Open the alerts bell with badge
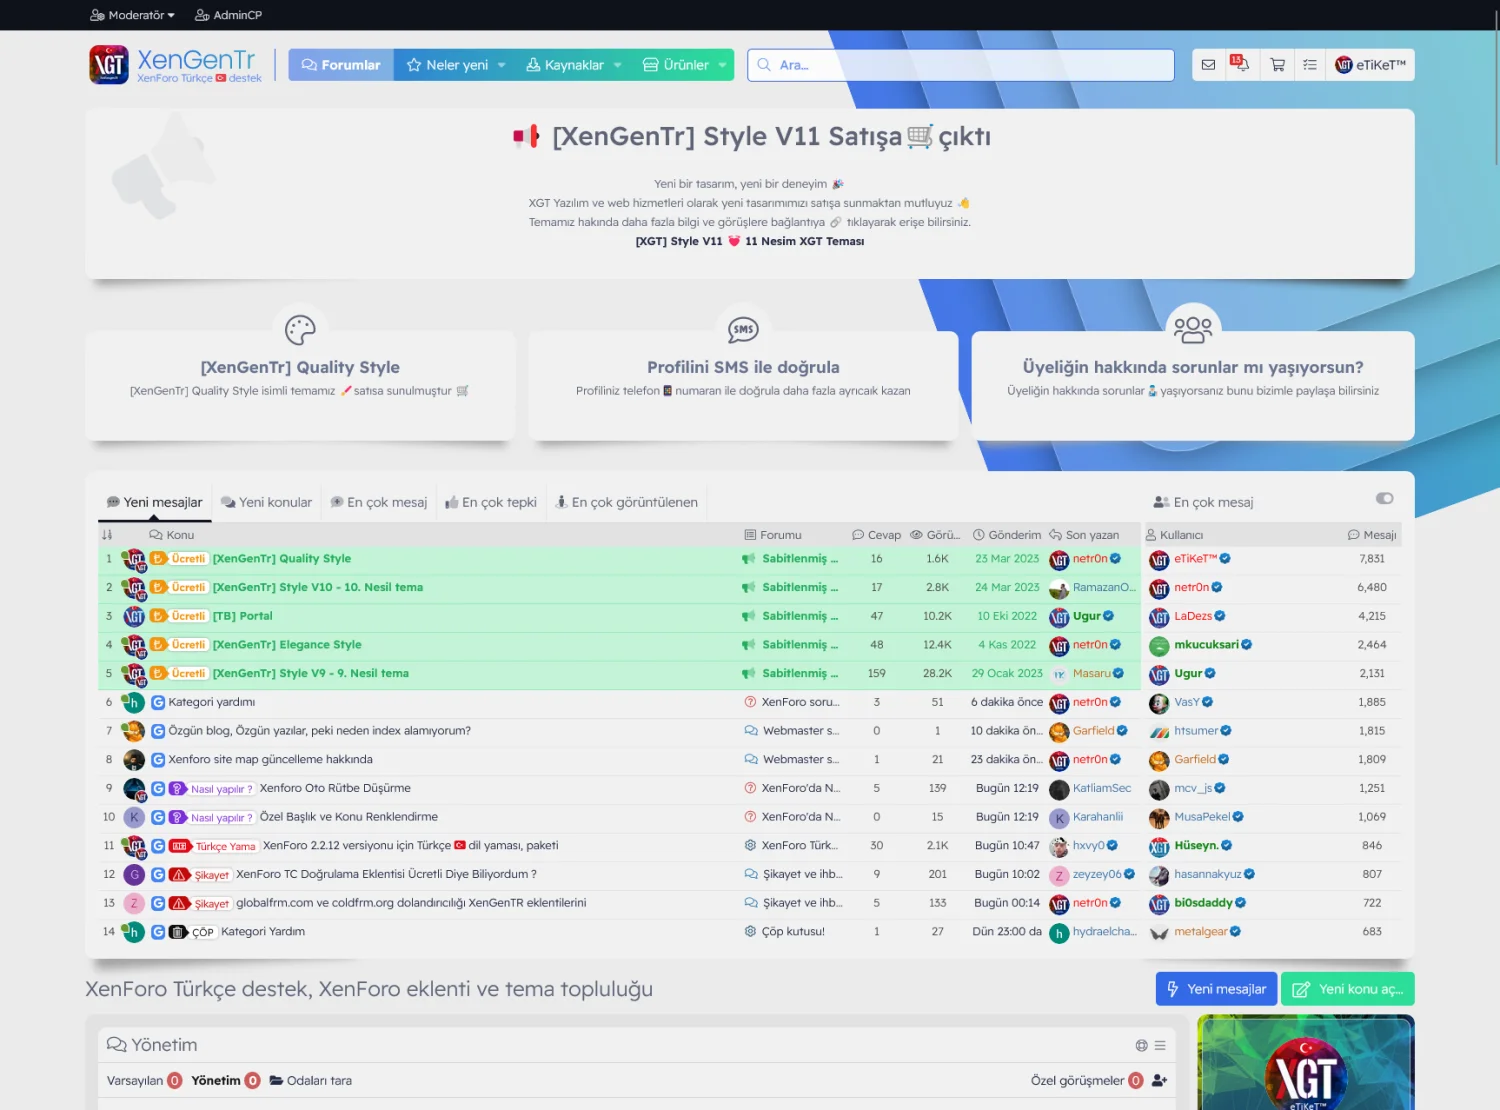 [1240, 65]
